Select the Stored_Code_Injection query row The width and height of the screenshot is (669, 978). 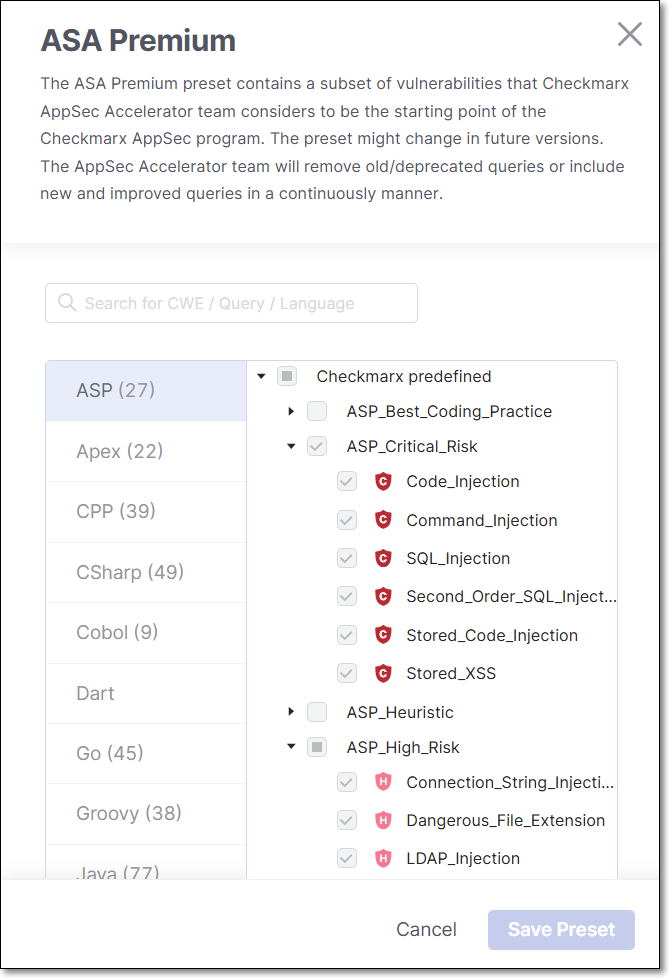click(491, 636)
